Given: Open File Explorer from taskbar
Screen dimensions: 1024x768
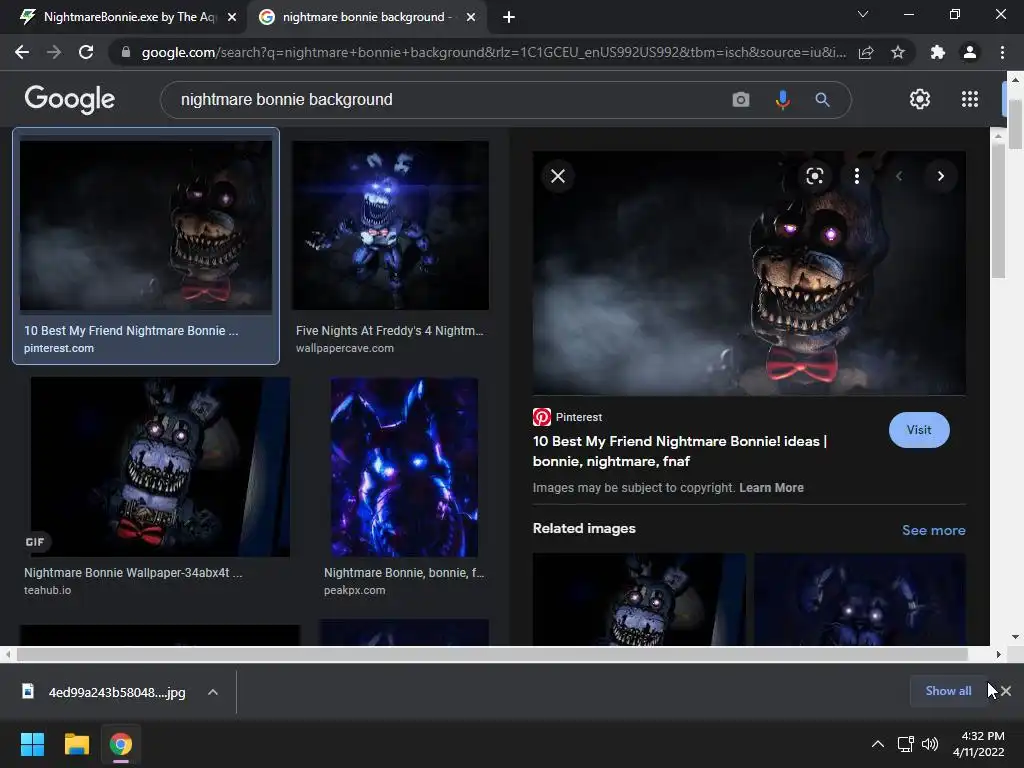Looking at the screenshot, I should pos(76,744).
